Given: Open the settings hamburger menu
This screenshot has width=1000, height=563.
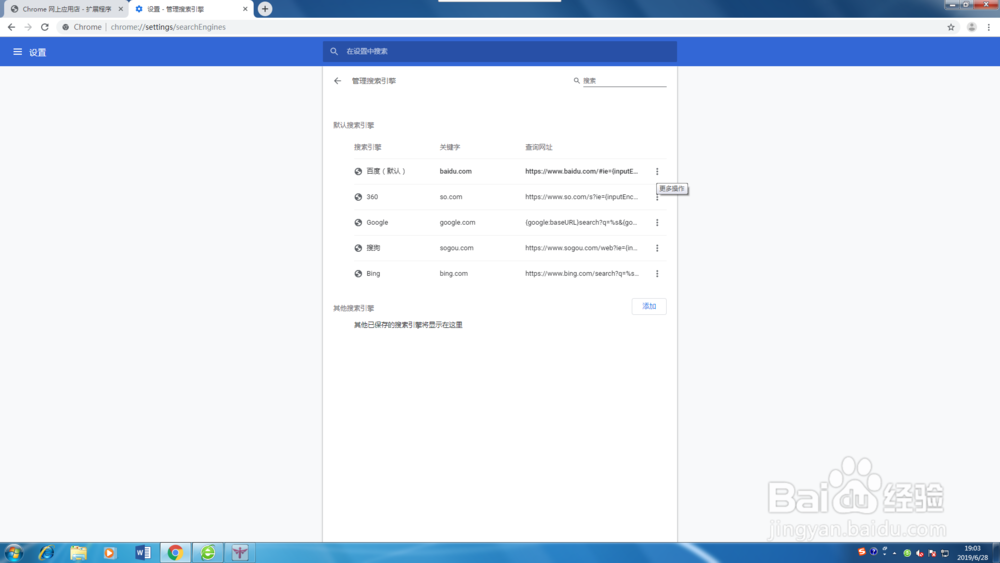Looking at the screenshot, I should [x=17, y=52].
